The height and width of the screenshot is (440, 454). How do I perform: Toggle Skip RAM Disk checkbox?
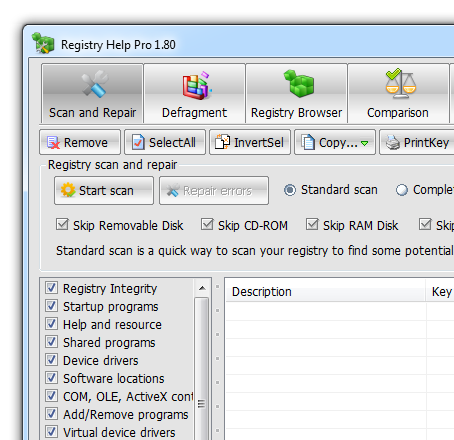tap(312, 224)
